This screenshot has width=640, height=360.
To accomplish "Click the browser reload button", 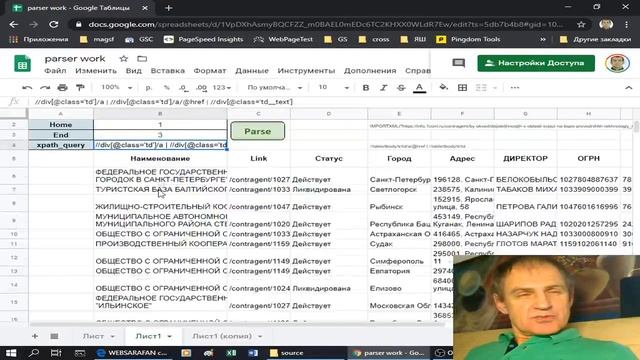I will (x=53, y=24).
